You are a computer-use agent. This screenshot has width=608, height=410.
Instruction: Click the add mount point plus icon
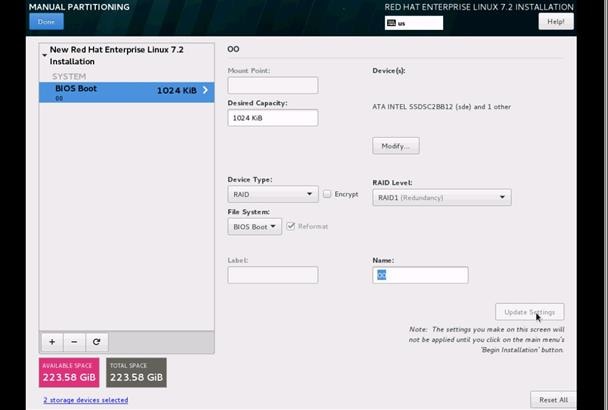tap(52, 342)
